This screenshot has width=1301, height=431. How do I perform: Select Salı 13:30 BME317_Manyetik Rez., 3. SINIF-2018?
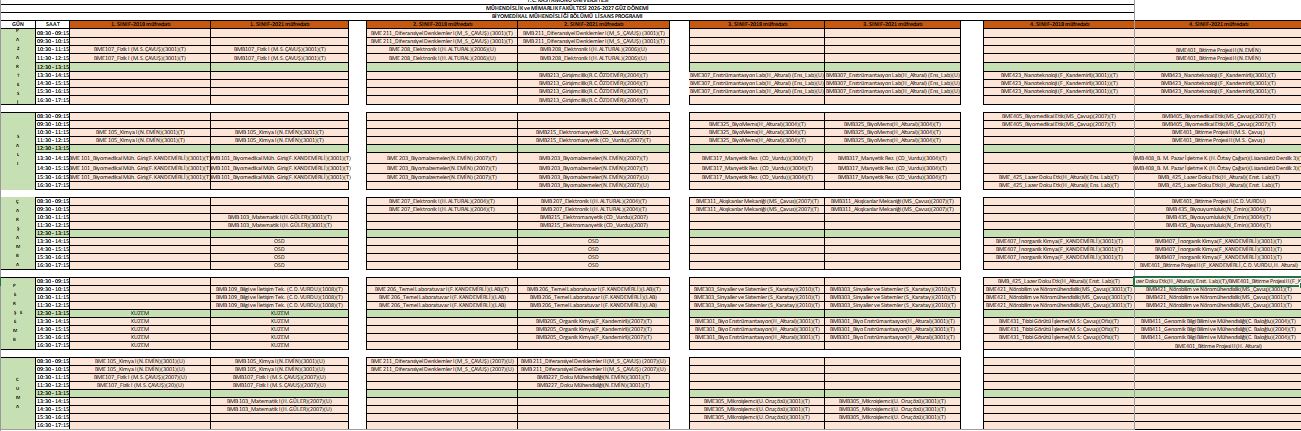pos(757,158)
